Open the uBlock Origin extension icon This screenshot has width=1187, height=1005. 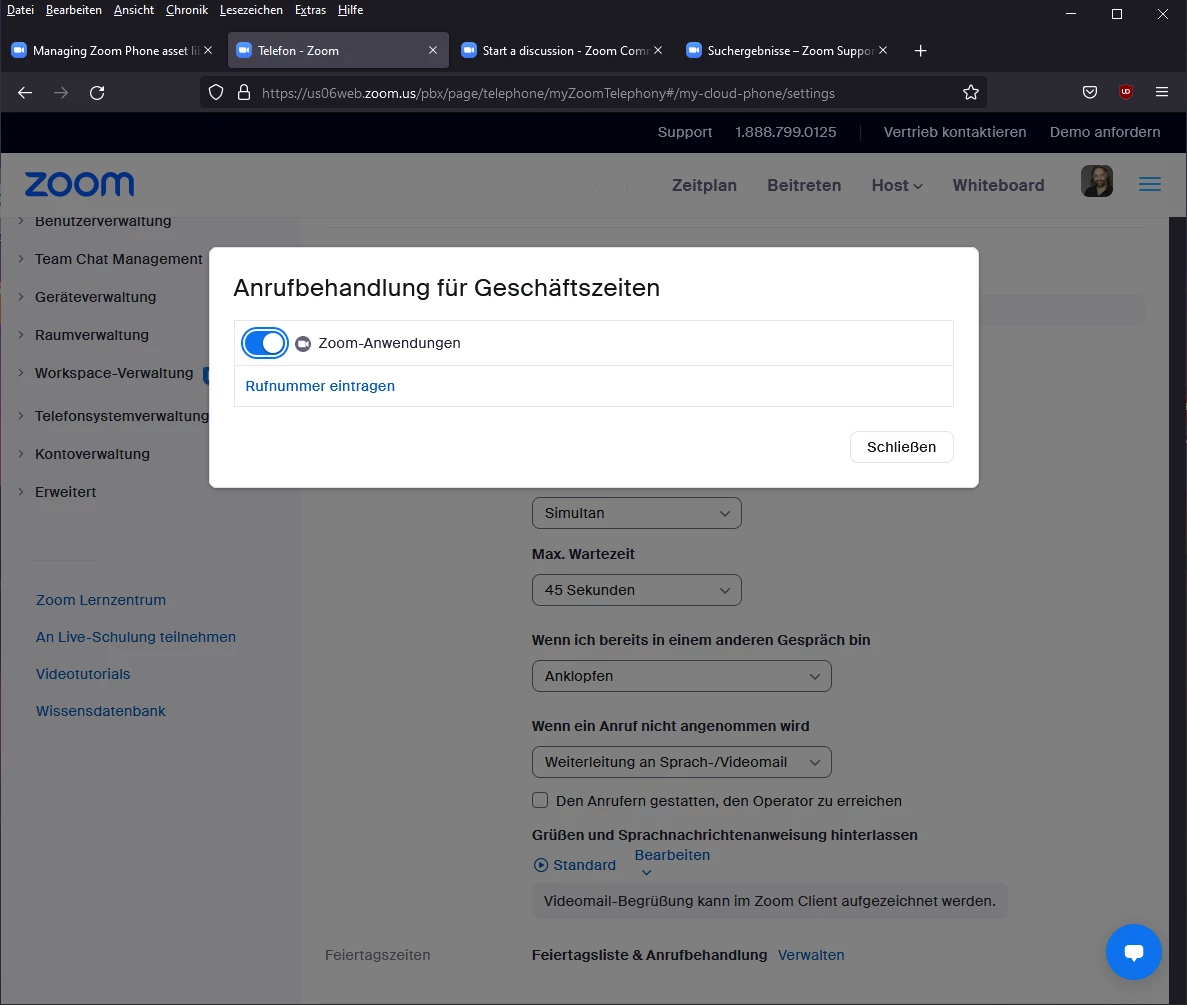tap(1126, 92)
